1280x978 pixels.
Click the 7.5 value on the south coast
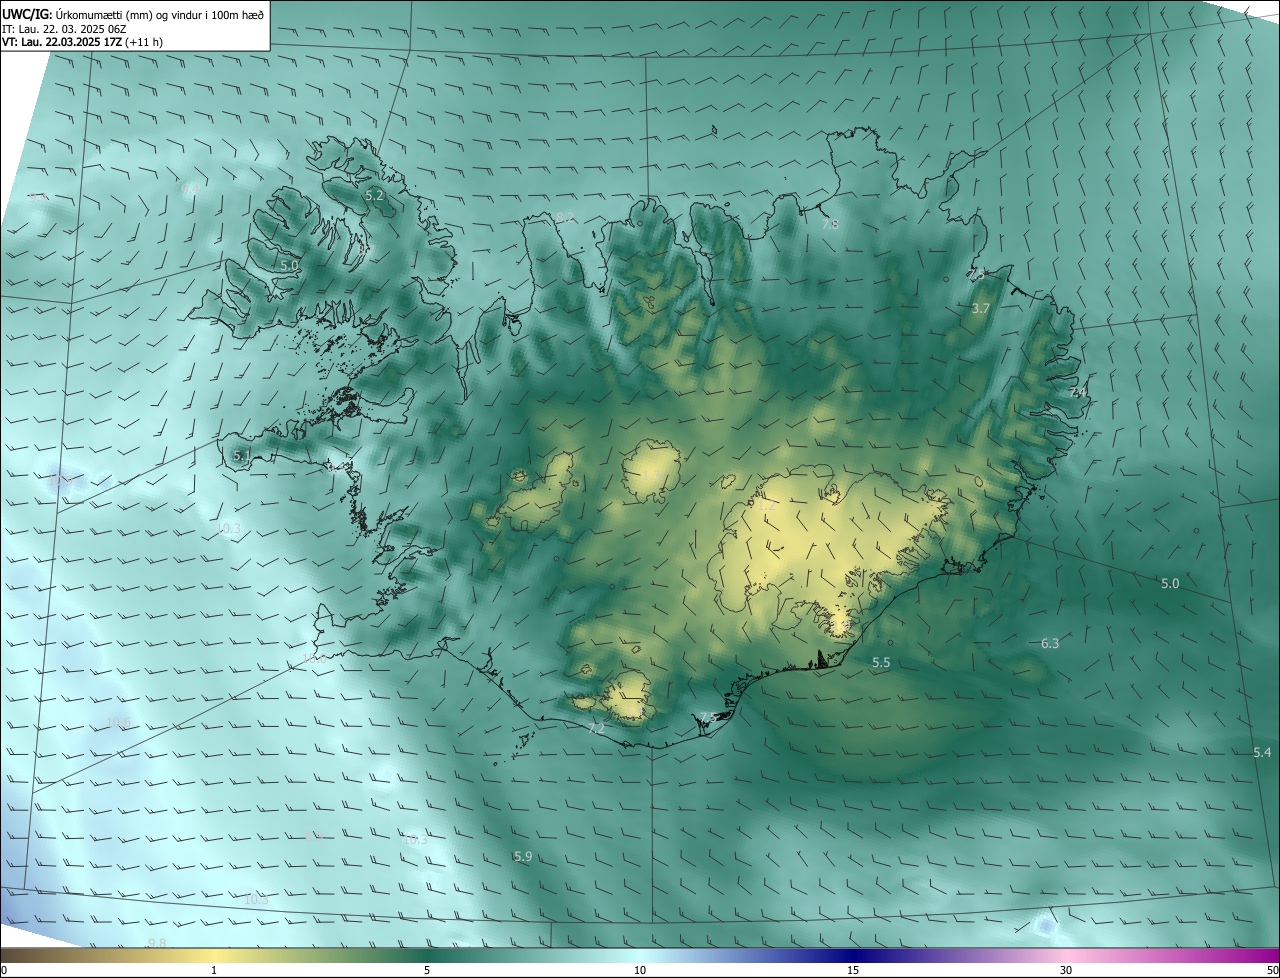707,718
